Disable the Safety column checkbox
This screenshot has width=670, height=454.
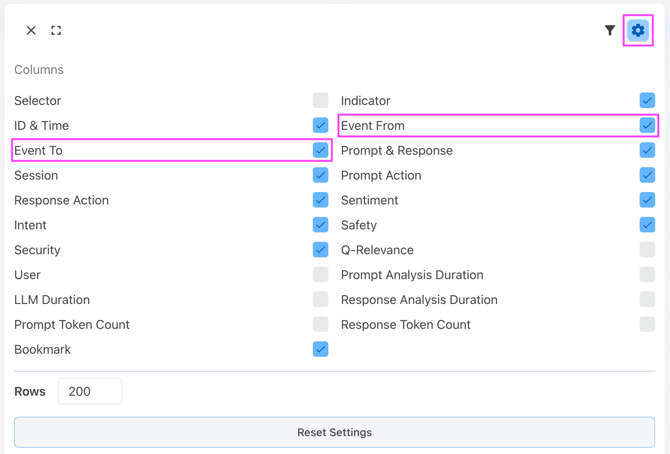[x=647, y=225]
